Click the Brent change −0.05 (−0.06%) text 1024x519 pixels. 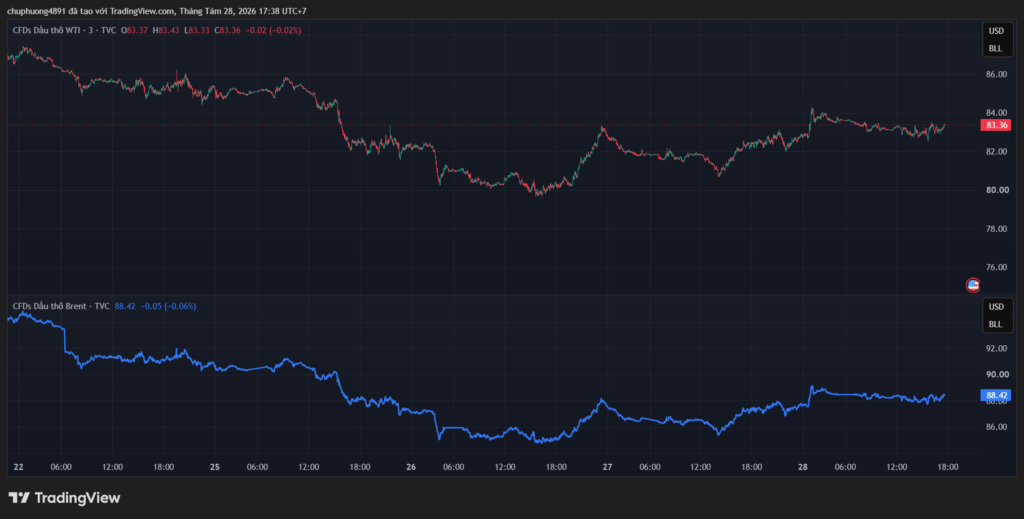pyautogui.click(x=168, y=306)
